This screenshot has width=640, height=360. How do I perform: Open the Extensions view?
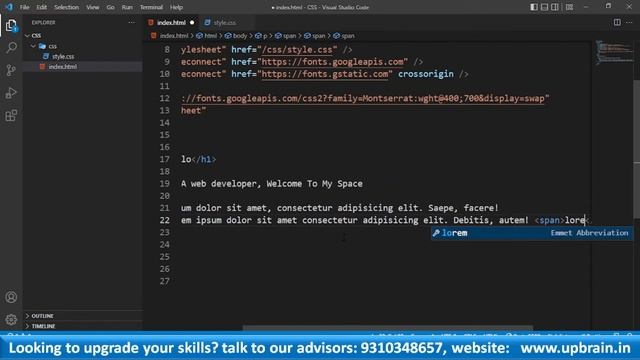coord(11,116)
